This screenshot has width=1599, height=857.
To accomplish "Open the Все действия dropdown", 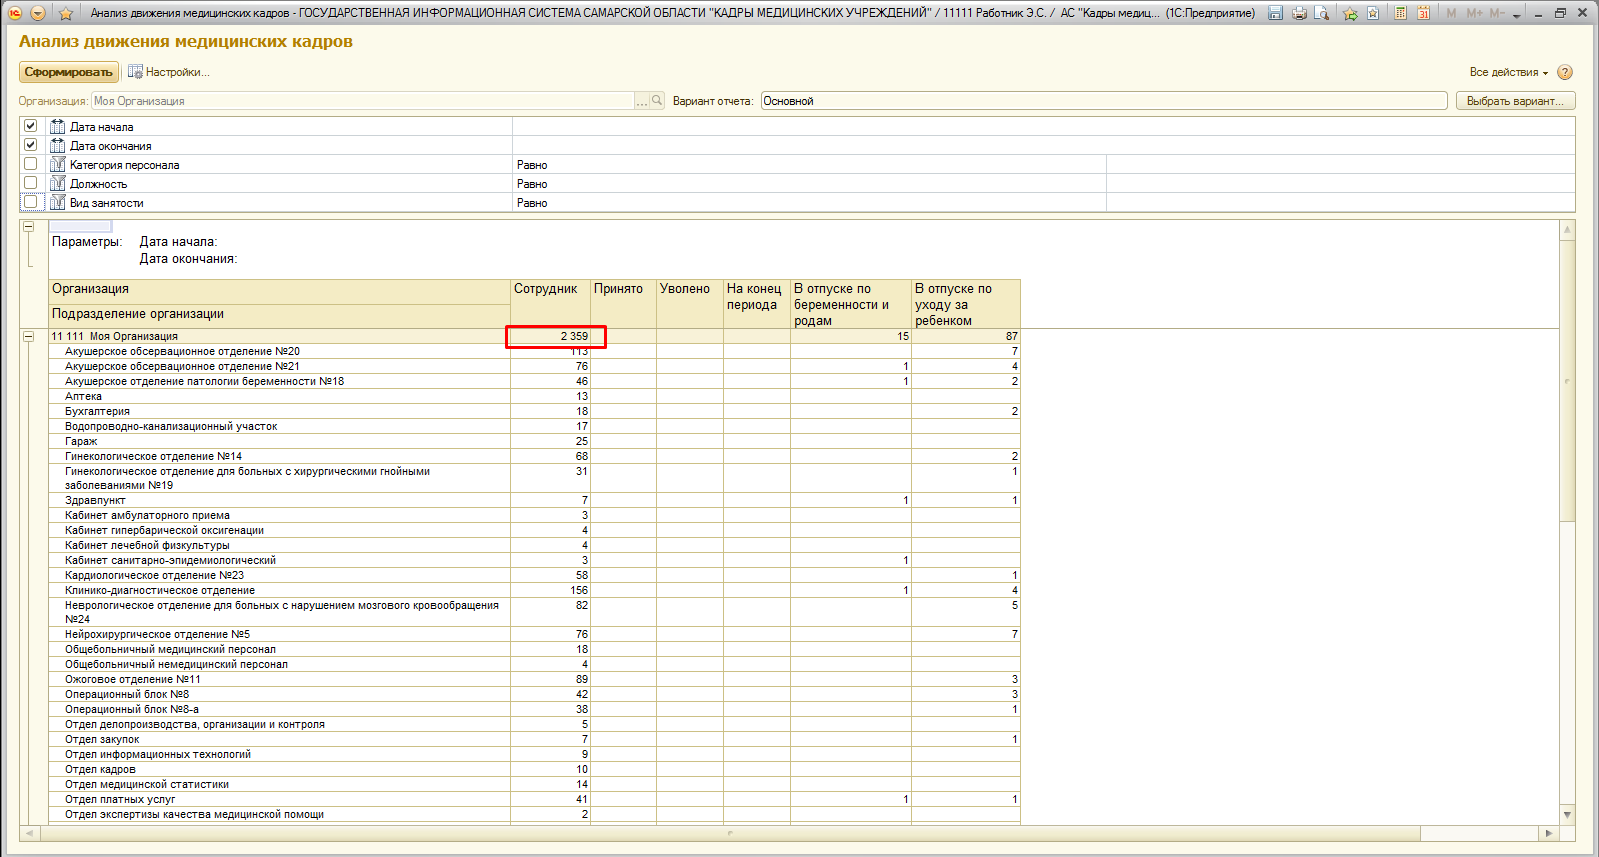I will pyautogui.click(x=1508, y=72).
